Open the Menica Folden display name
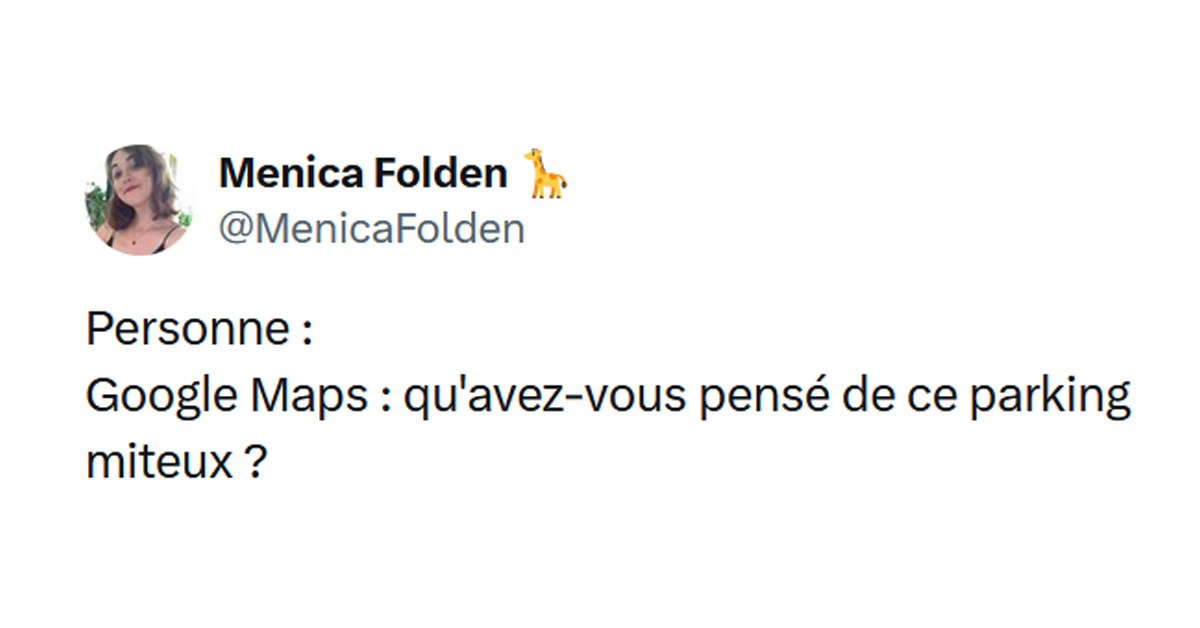The image size is (1200, 628). pos(363,174)
